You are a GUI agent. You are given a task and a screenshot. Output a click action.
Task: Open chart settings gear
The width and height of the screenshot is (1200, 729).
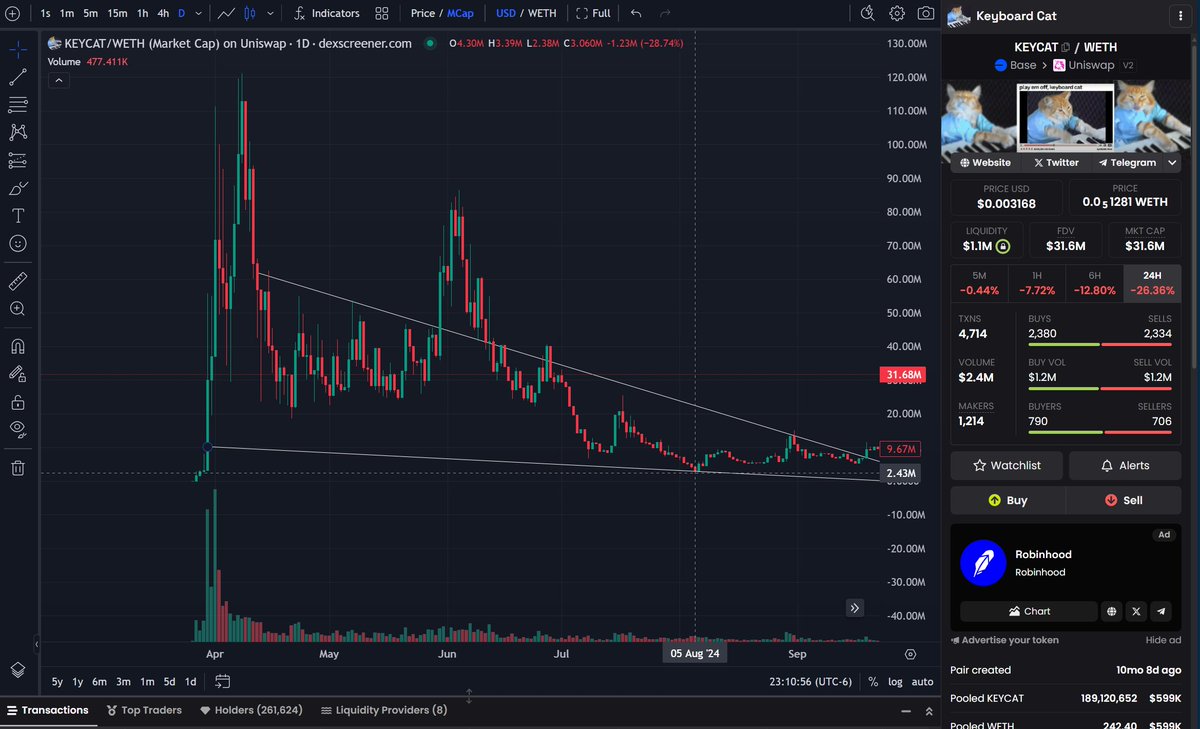point(897,13)
